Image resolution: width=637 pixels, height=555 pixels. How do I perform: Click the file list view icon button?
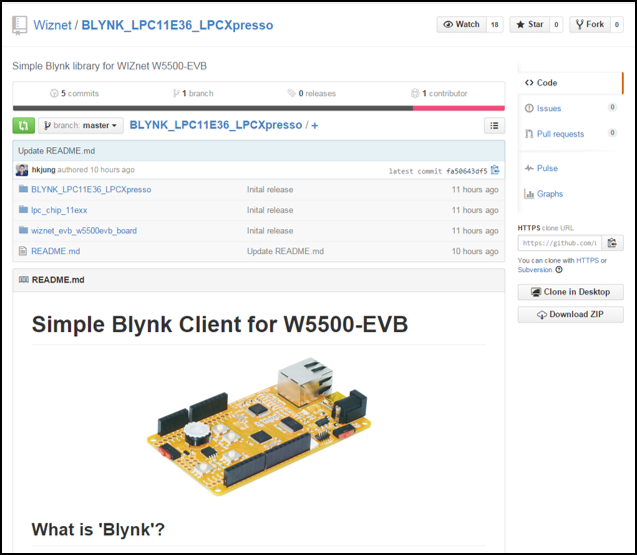tap(494, 126)
